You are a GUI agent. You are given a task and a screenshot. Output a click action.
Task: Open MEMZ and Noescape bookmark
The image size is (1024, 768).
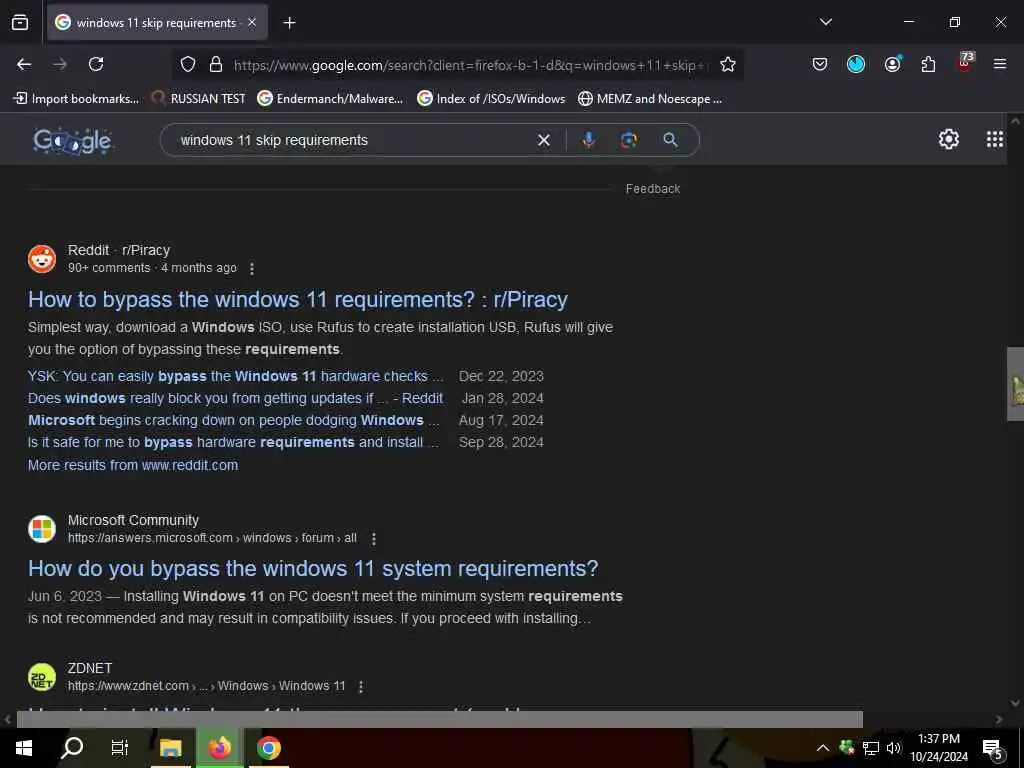pyautogui.click(x=650, y=99)
